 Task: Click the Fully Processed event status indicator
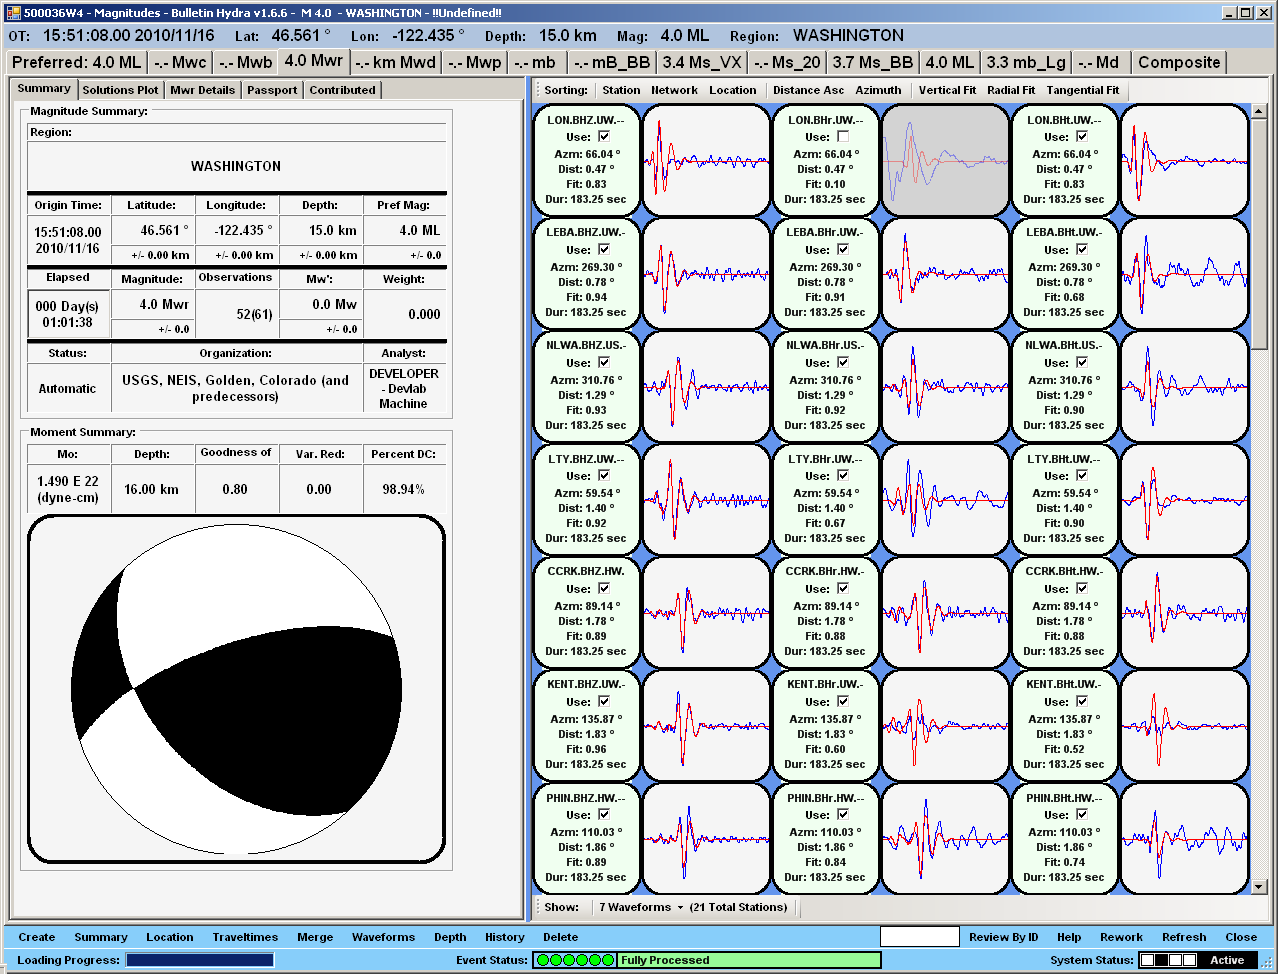749,960
